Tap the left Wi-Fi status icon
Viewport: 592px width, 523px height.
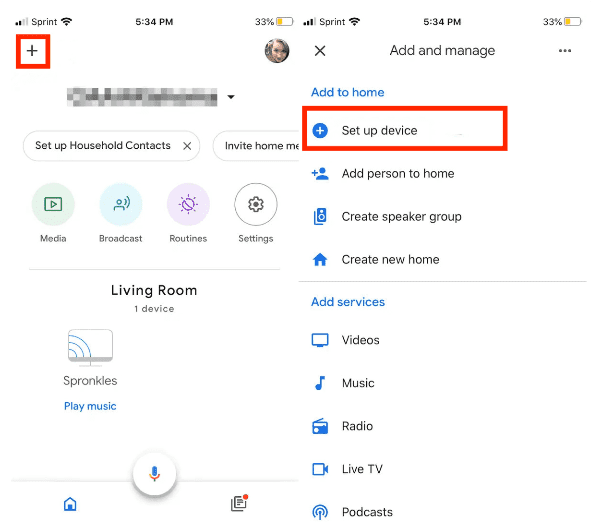click(x=66, y=22)
